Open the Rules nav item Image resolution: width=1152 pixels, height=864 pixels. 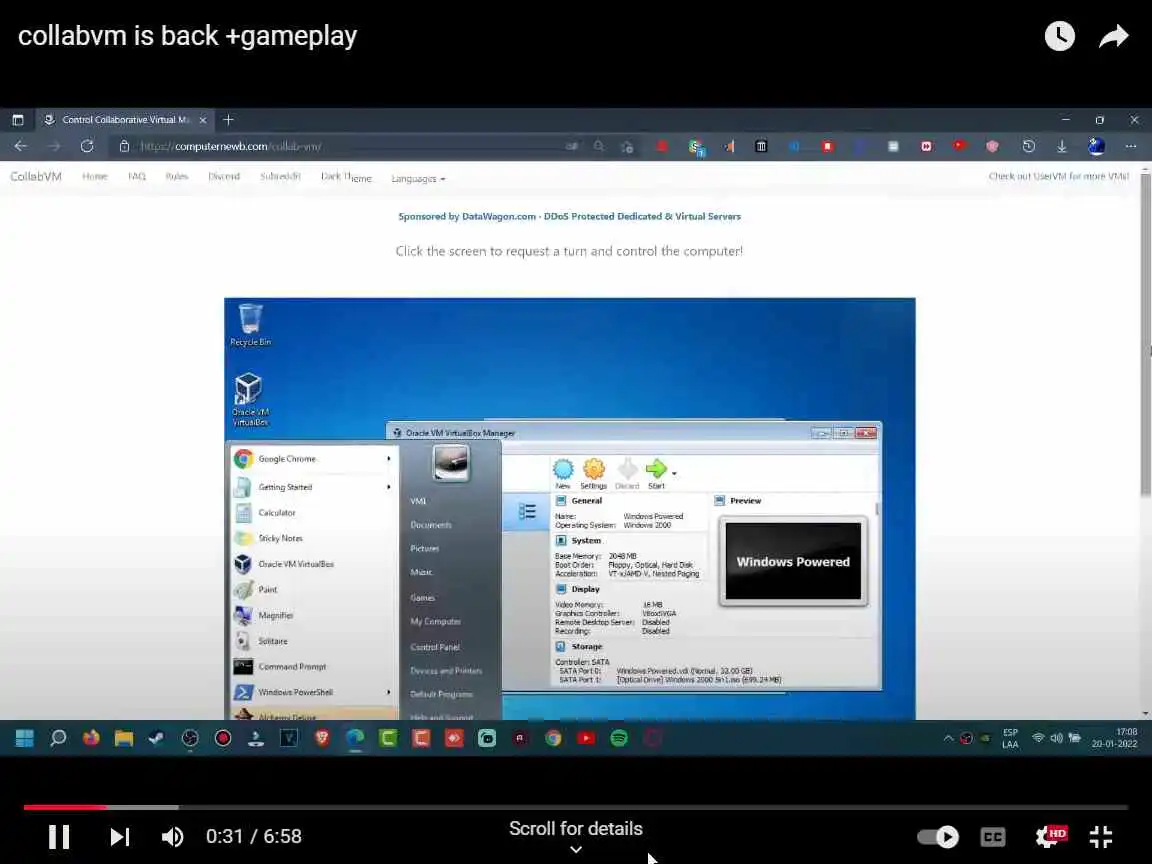(176, 176)
